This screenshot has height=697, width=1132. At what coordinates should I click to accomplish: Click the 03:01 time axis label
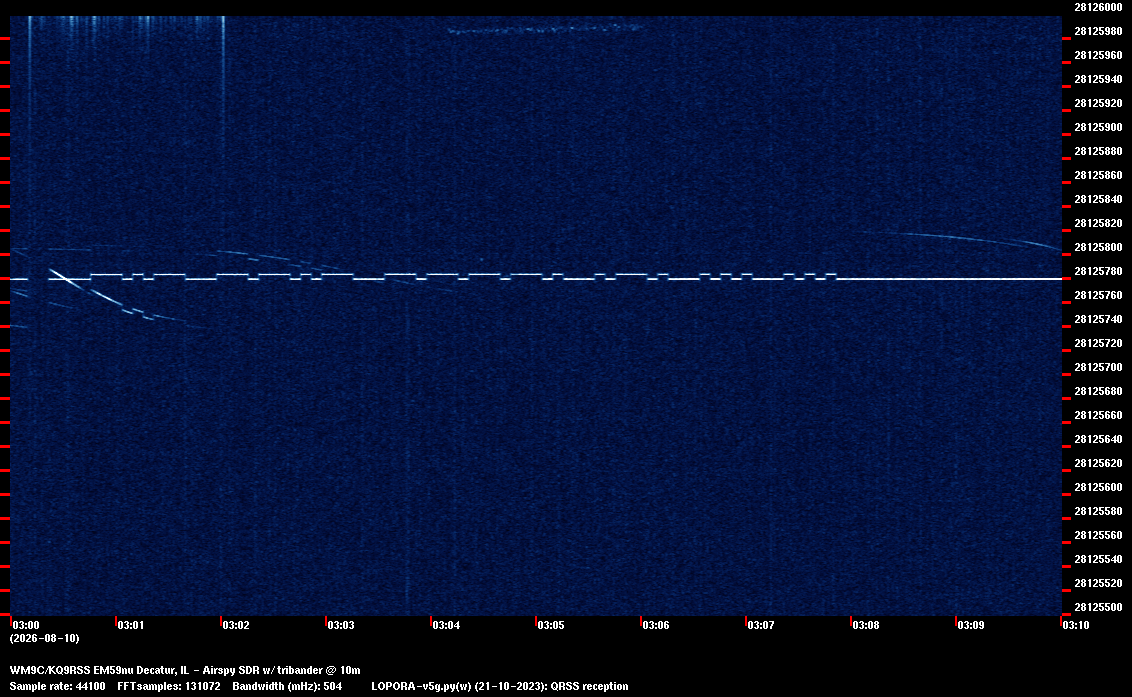pyautogui.click(x=131, y=625)
